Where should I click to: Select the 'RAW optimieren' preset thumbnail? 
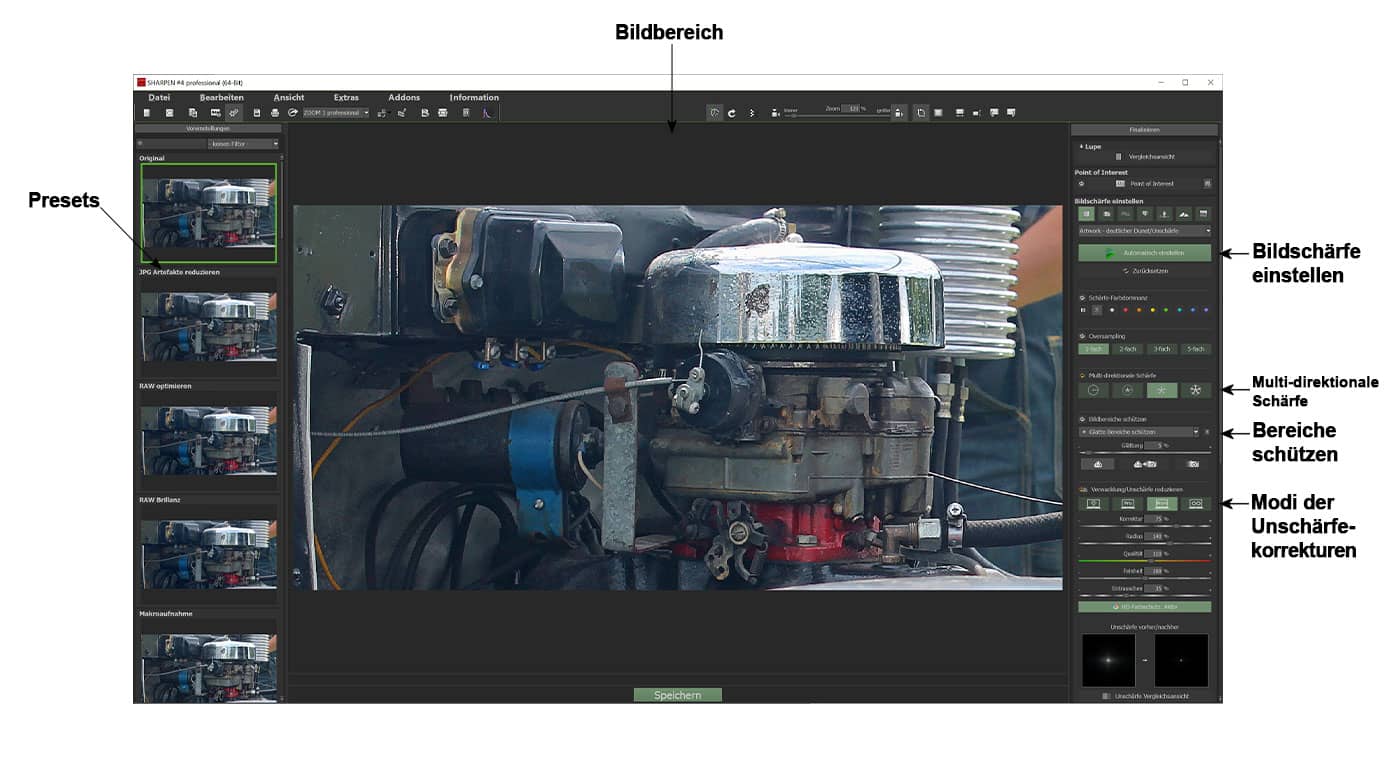(x=208, y=440)
